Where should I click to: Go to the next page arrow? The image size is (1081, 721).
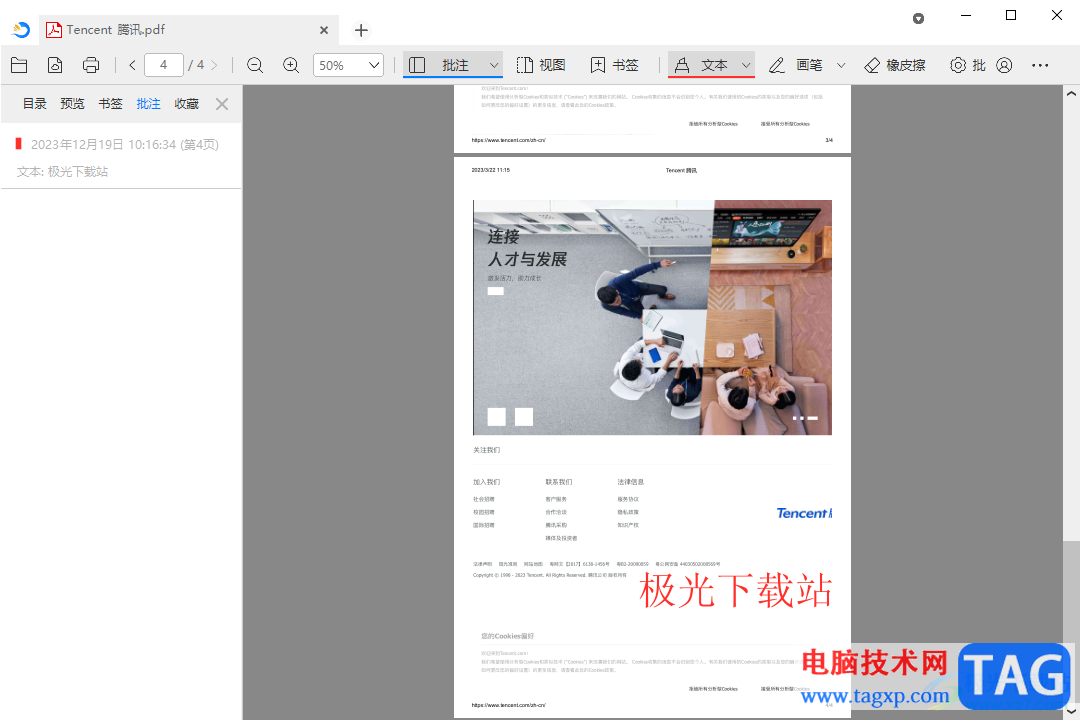pos(214,65)
